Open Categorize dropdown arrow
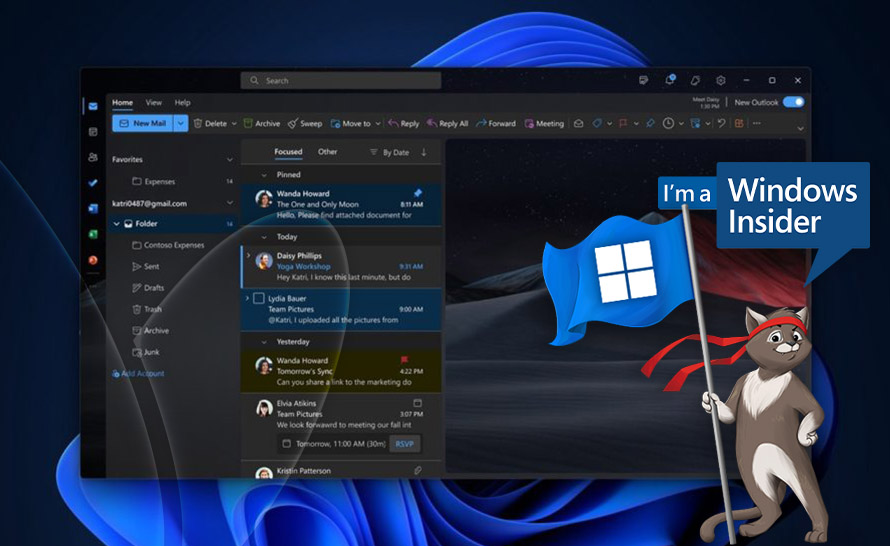The height and width of the screenshot is (546, 890). coord(610,124)
